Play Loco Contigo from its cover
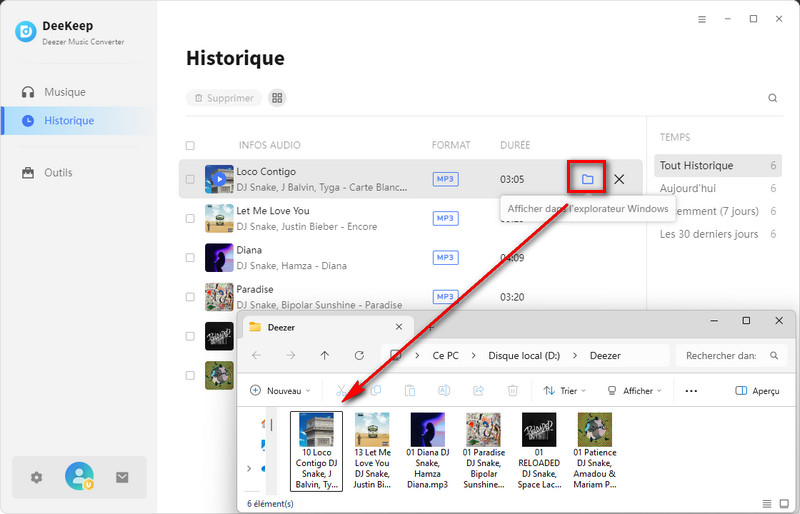The image size is (800, 514). 219,179
